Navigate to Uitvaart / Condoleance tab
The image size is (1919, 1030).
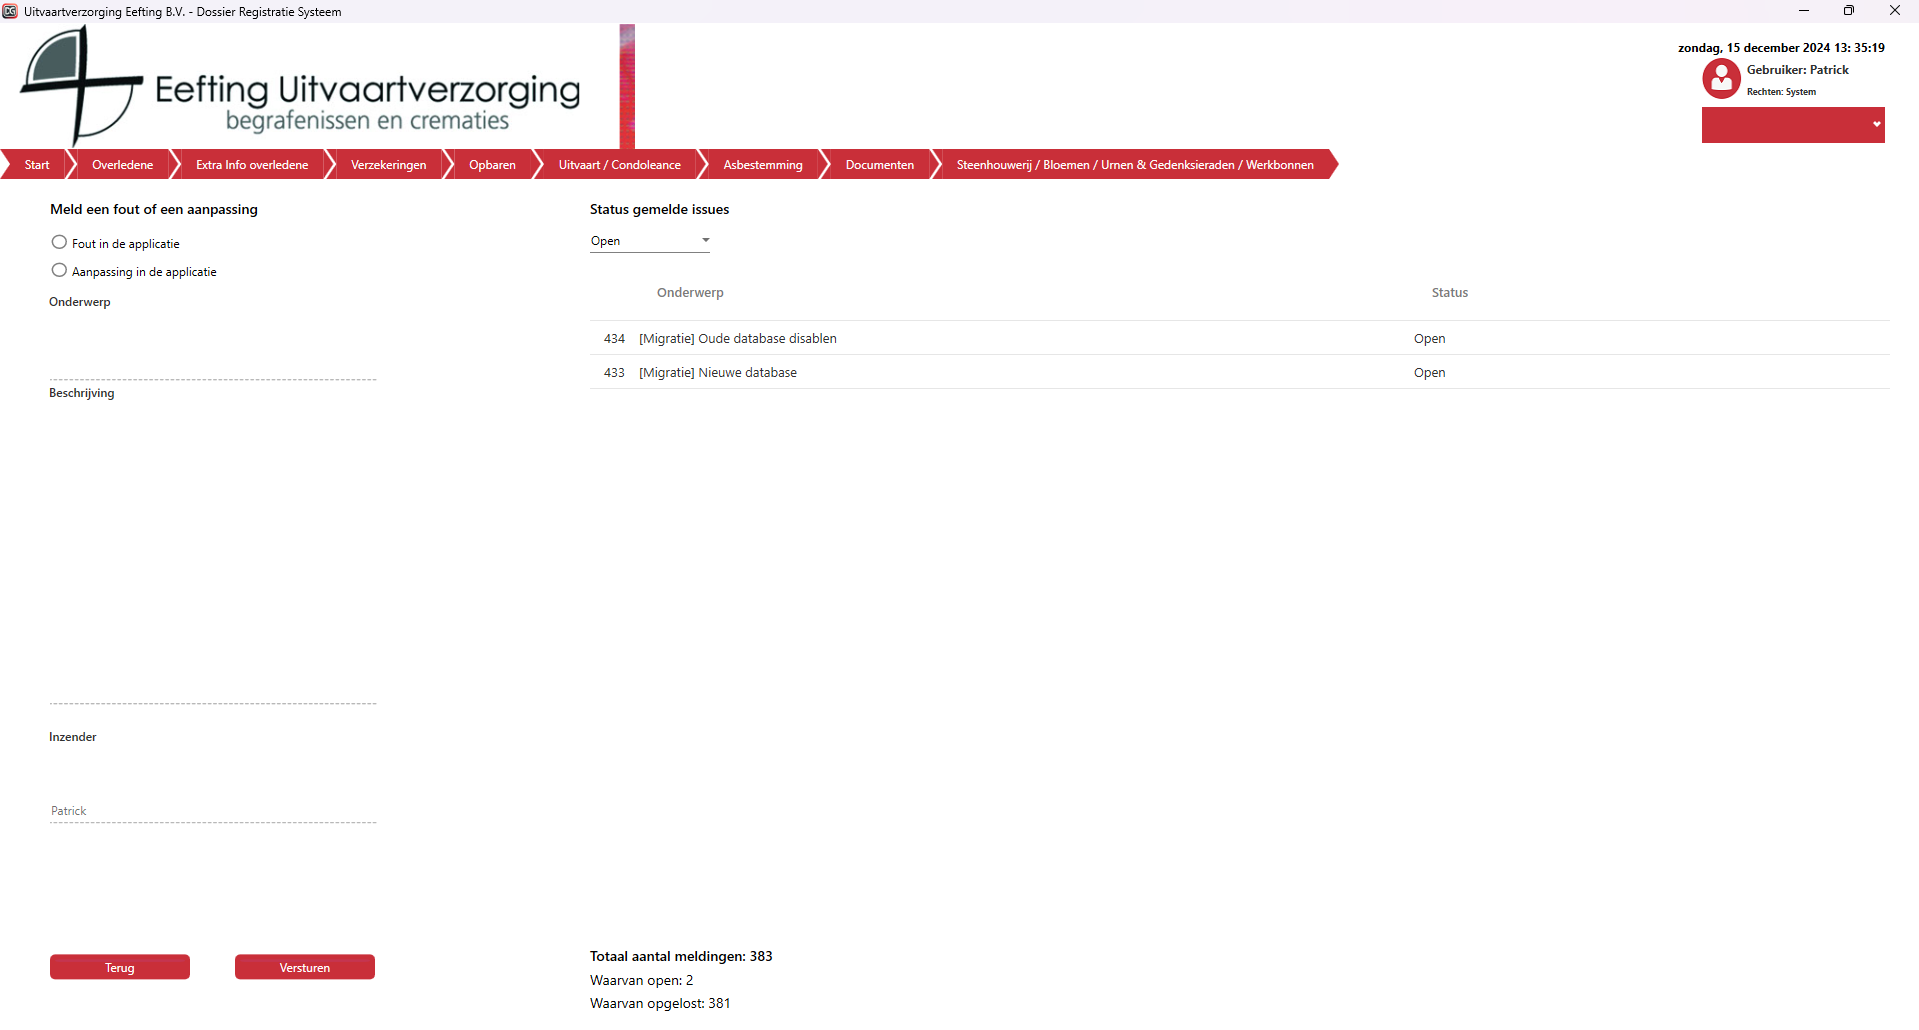point(619,165)
